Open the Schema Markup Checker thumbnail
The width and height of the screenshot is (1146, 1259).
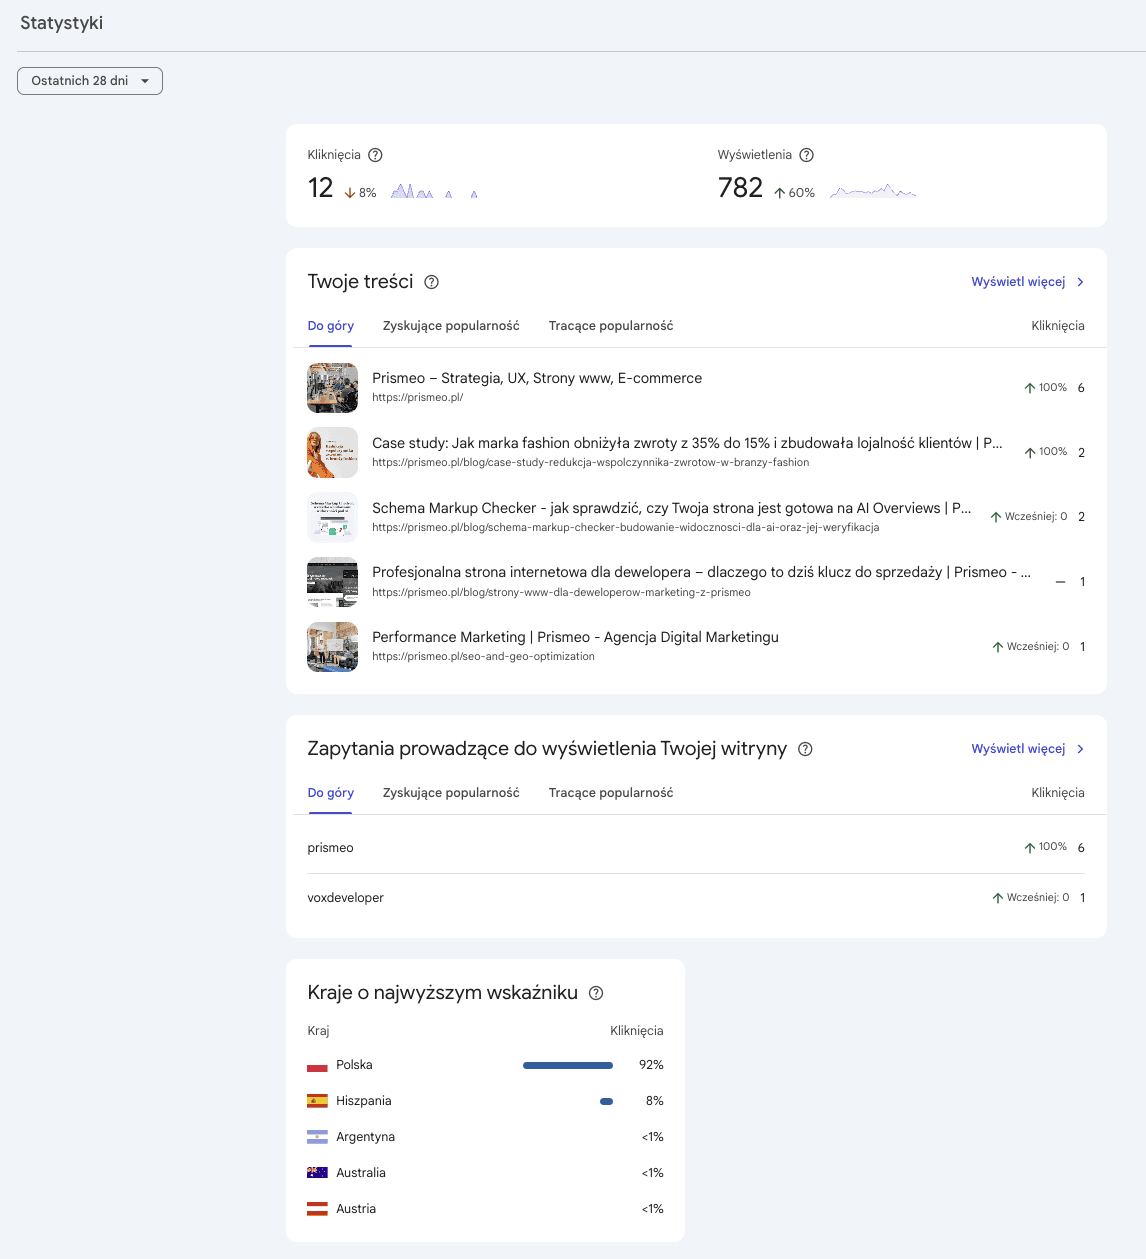coord(332,517)
